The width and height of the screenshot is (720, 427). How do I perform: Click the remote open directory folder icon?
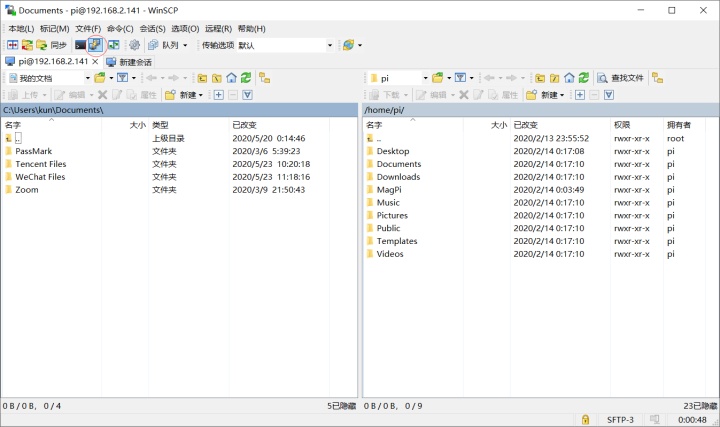[x=438, y=78]
